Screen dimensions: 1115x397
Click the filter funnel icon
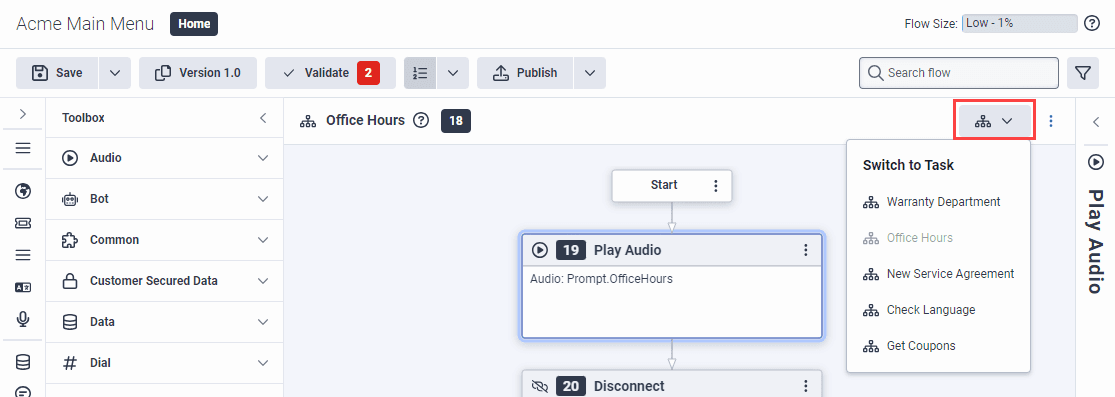point(1083,73)
